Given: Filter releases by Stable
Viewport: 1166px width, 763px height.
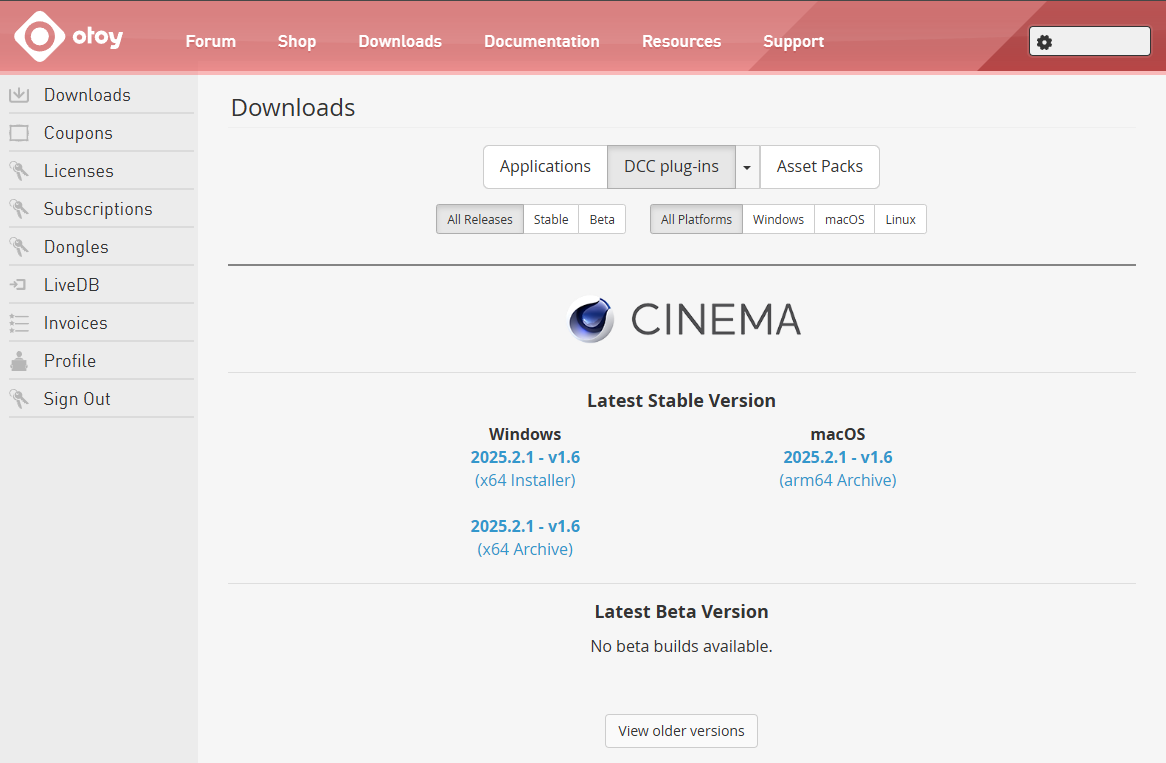Looking at the screenshot, I should coord(551,219).
